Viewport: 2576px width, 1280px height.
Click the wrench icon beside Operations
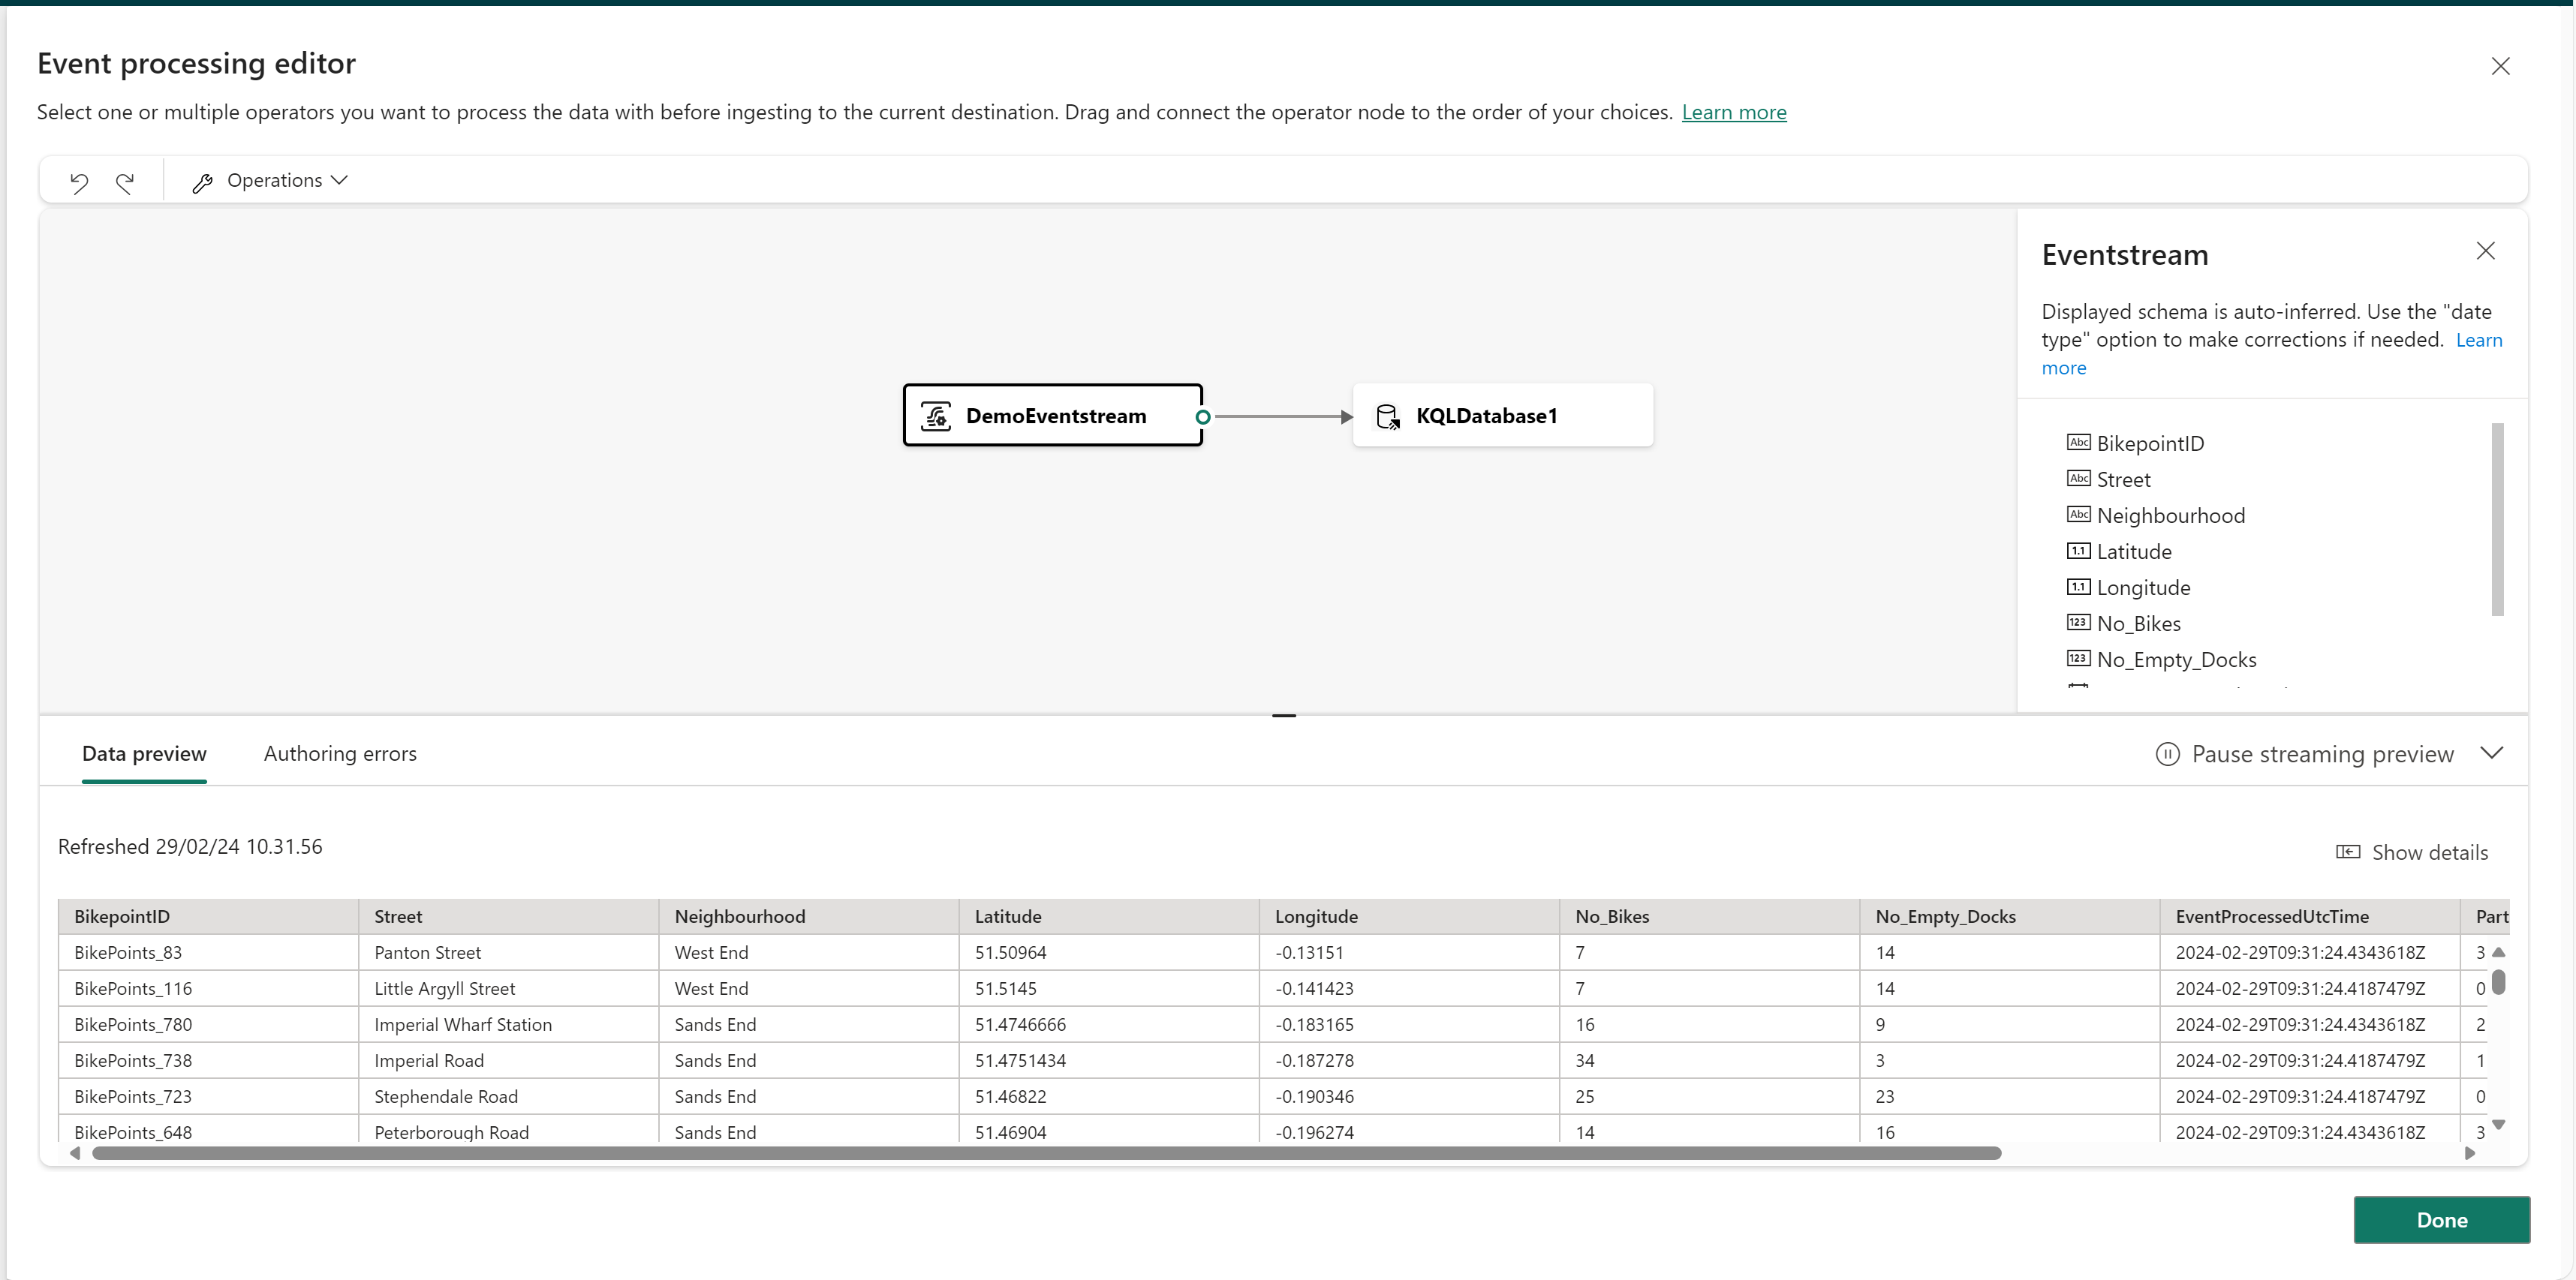[x=203, y=182]
